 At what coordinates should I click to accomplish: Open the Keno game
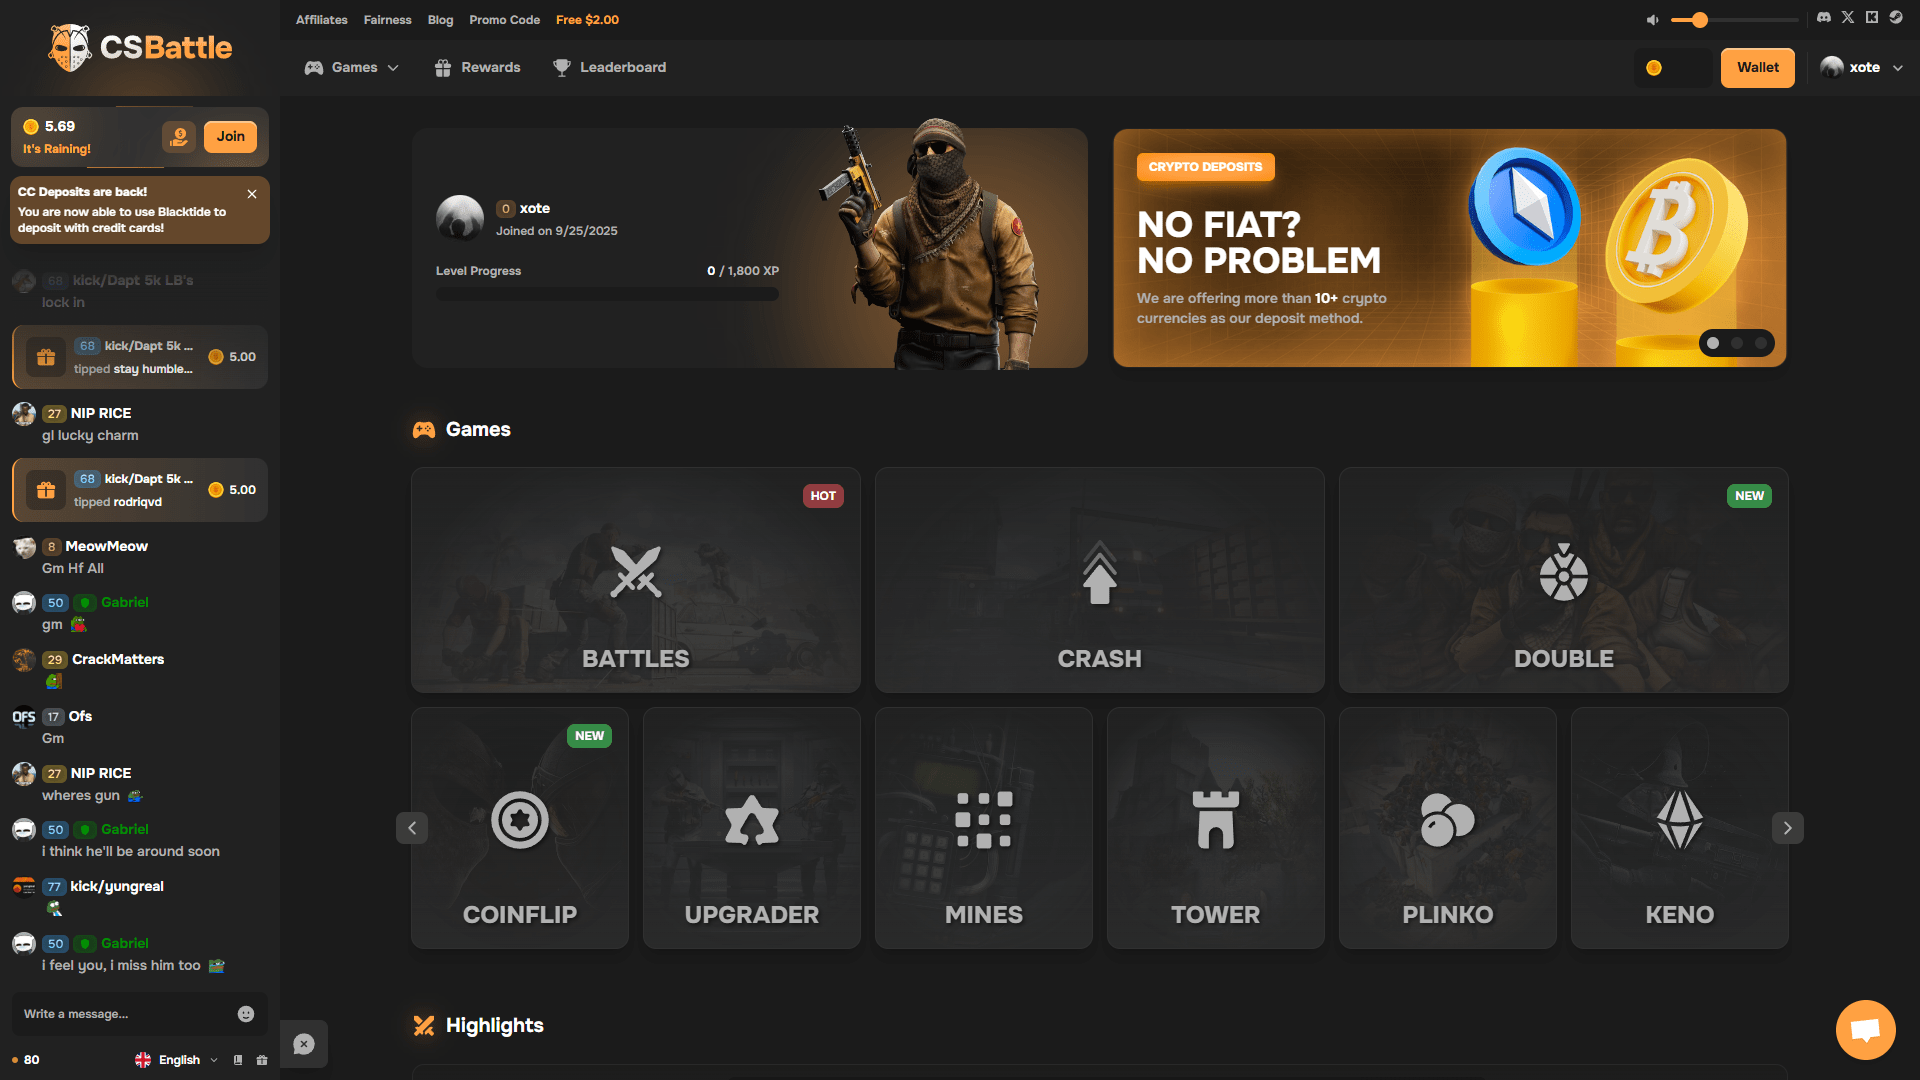coord(1679,827)
